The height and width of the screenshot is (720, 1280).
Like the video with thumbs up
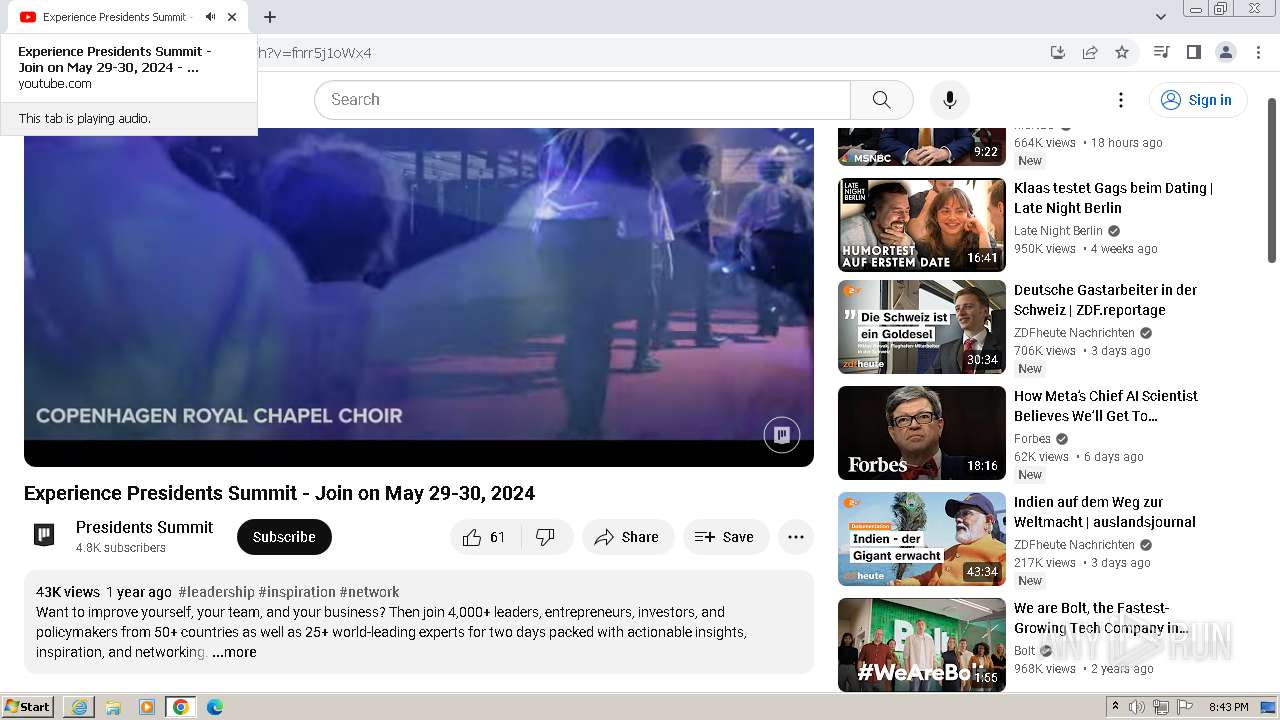click(484, 537)
